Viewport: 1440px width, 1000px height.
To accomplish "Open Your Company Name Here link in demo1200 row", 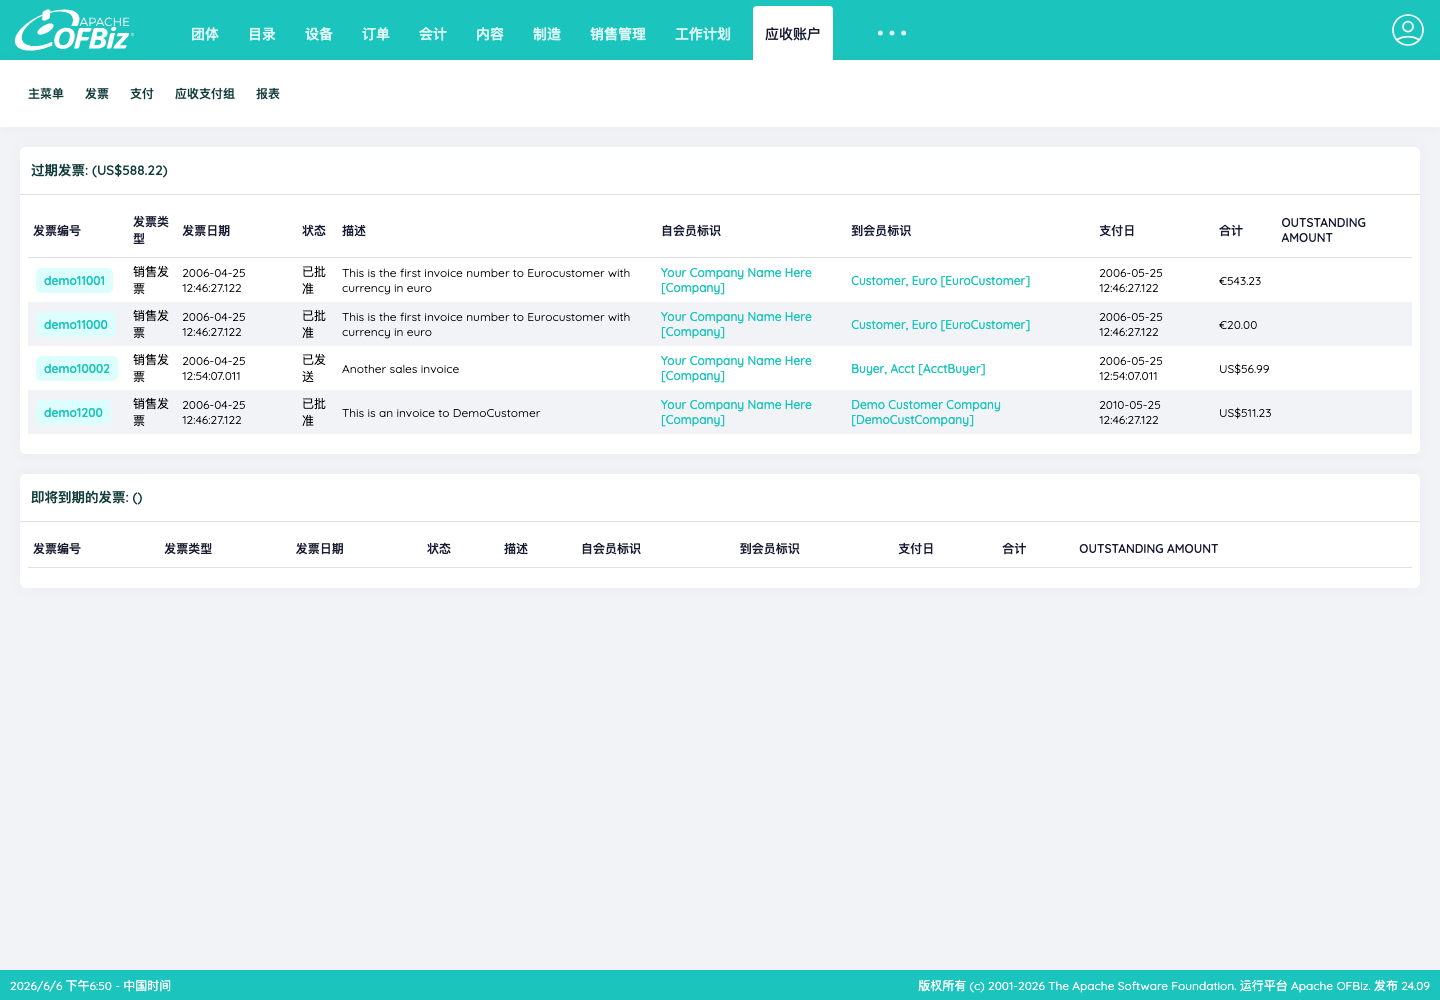I will pyautogui.click(x=736, y=412).
